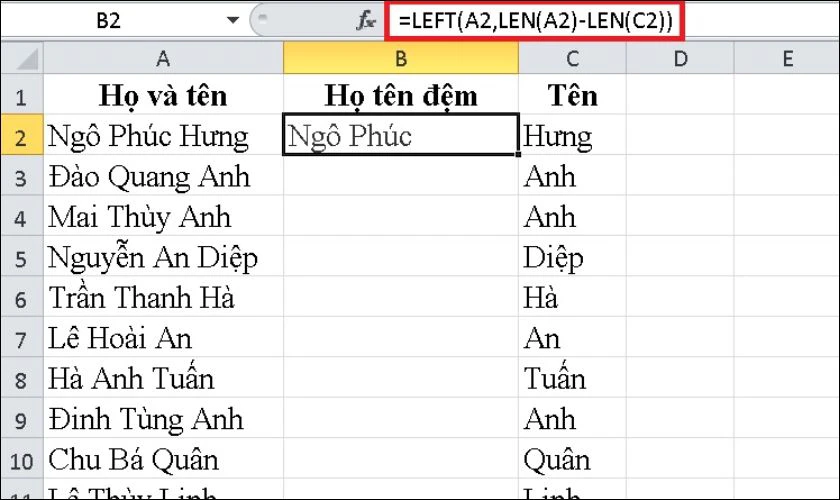Select empty cell B3 next to Đào Quang Anh
Viewport: 840px width, 500px height.
401,176
